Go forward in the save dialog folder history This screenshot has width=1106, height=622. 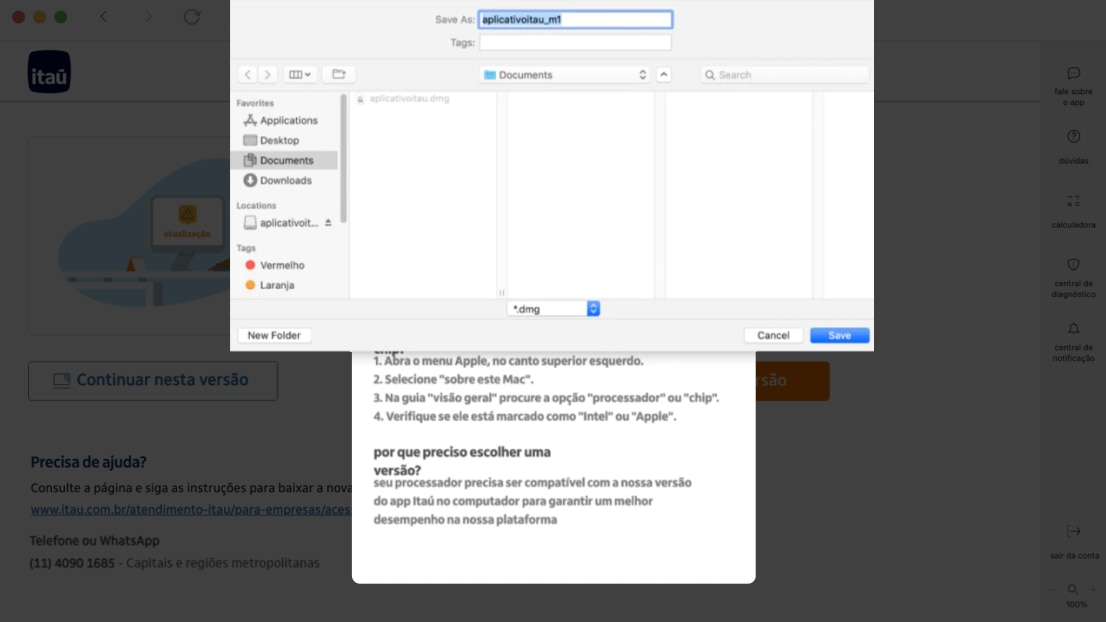pos(267,75)
